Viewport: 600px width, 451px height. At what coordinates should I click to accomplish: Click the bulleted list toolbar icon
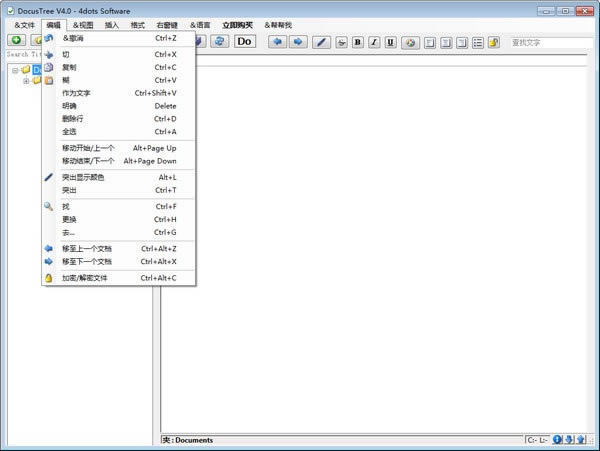coord(477,42)
